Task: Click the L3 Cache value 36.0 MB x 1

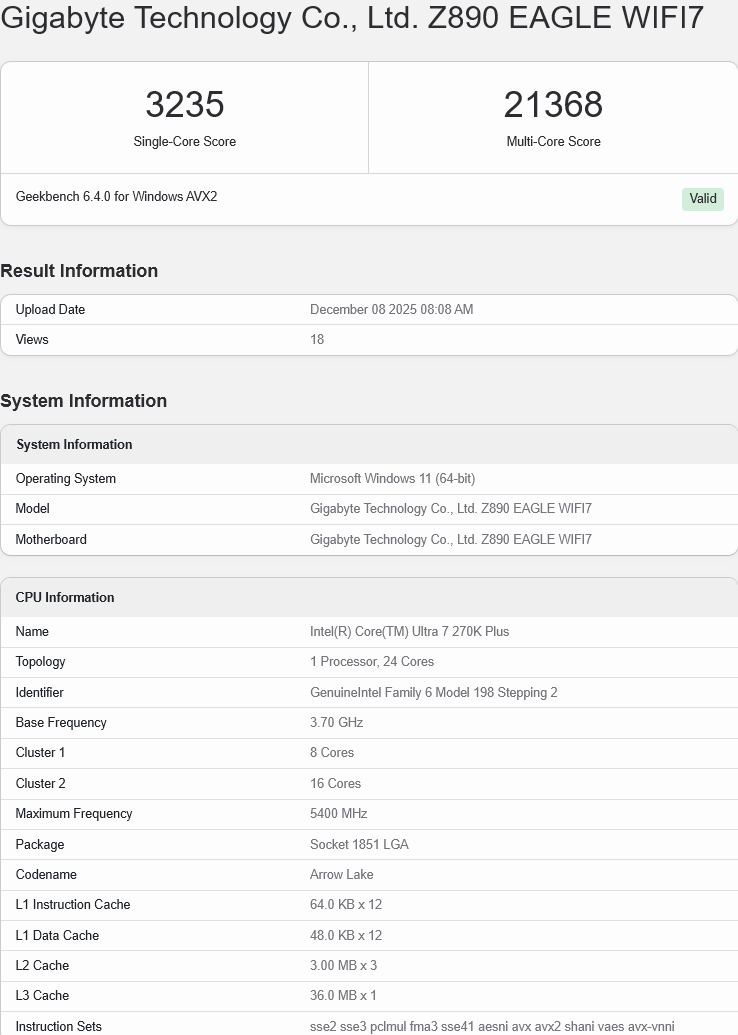Action: click(343, 996)
